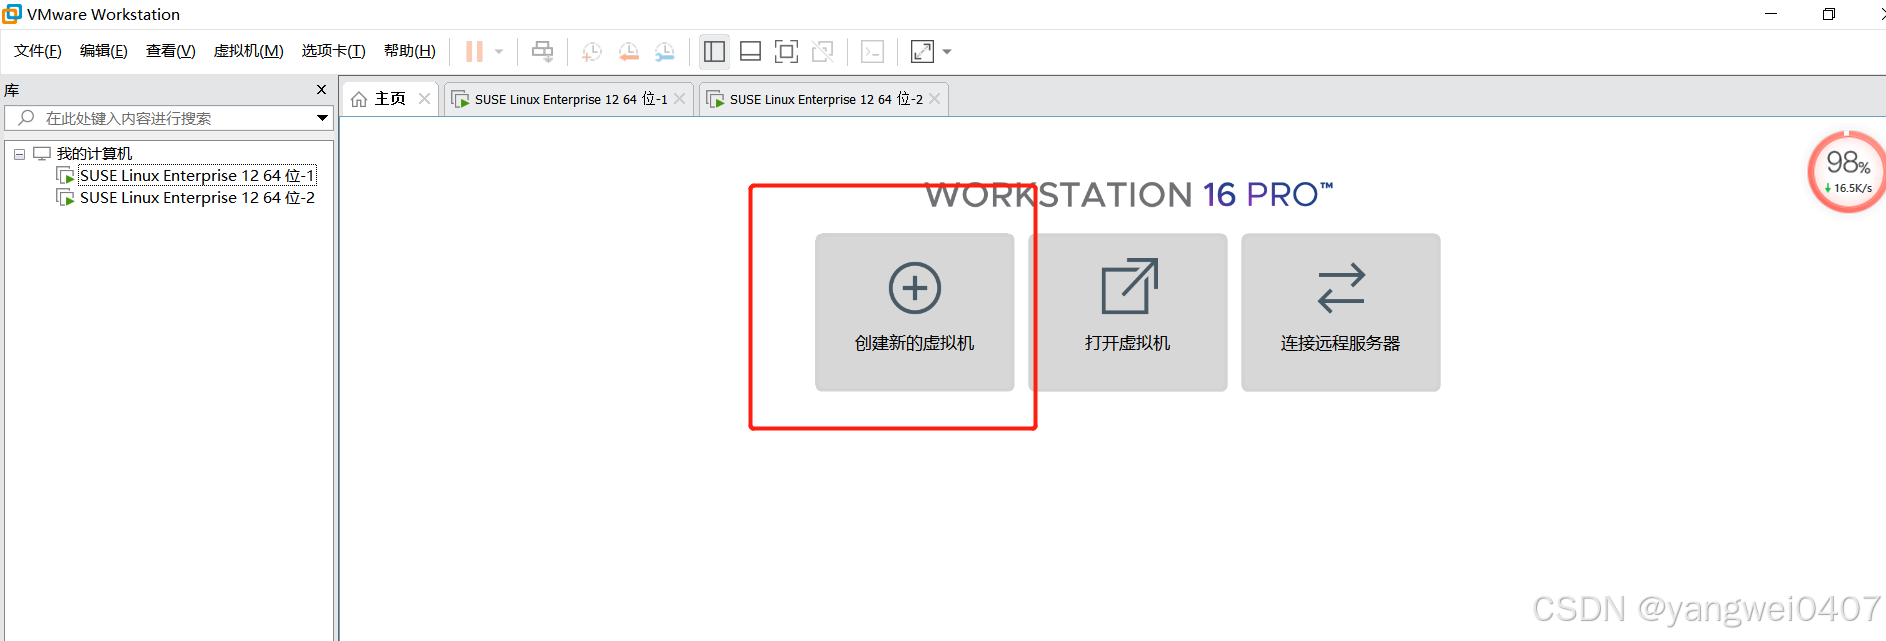Select 我的计算机 in the library tree
The height and width of the screenshot is (641, 1886).
coord(94,154)
